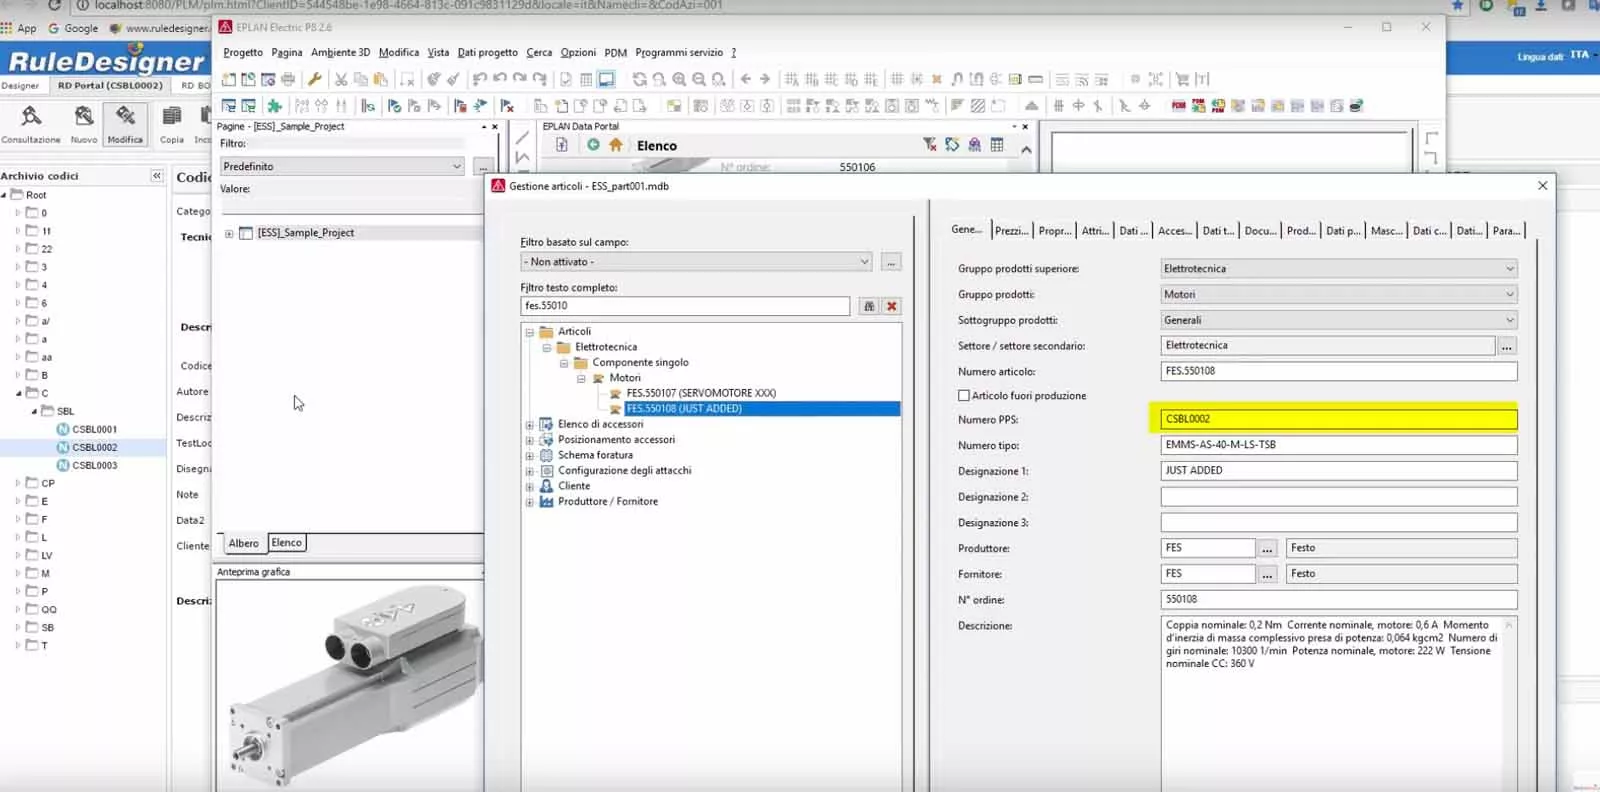Click ellipsis button beside Settore field
The image size is (1600, 792).
[x=1507, y=346]
